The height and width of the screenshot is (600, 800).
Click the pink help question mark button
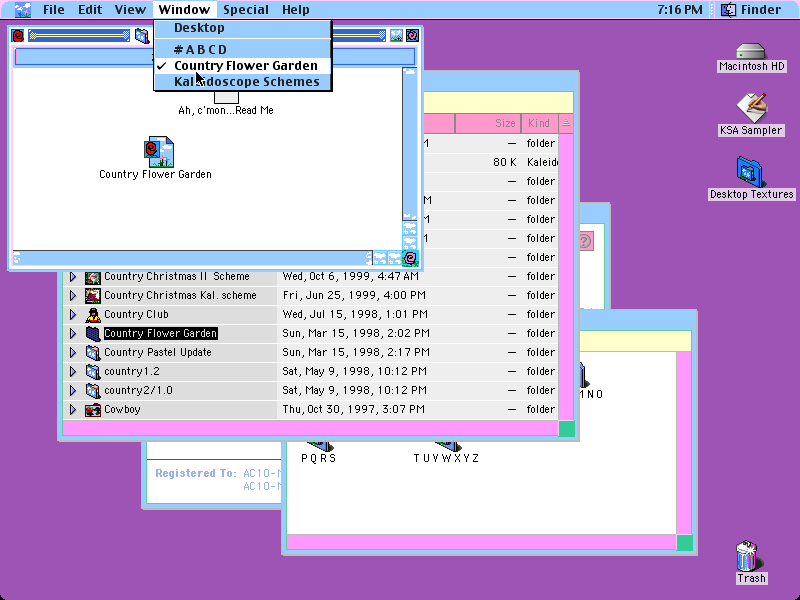pyautogui.click(x=585, y=241)
